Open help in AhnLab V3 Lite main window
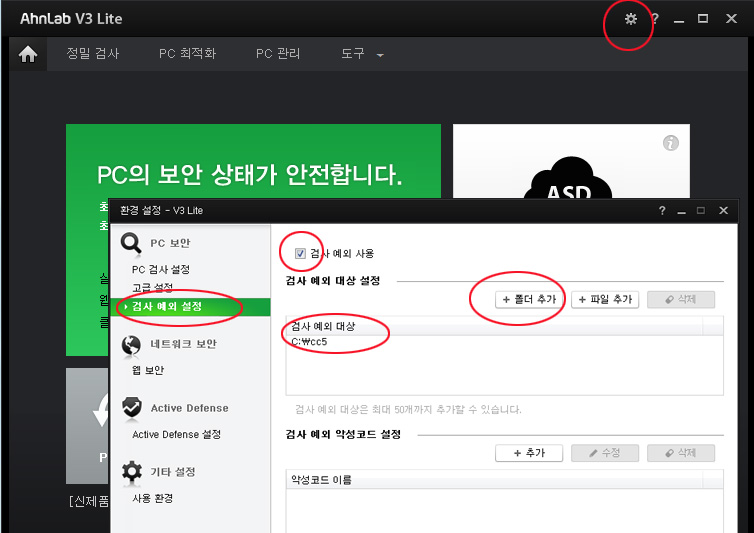Image resolution: width=754 pixels, height=533 pixels. [655, 19]
